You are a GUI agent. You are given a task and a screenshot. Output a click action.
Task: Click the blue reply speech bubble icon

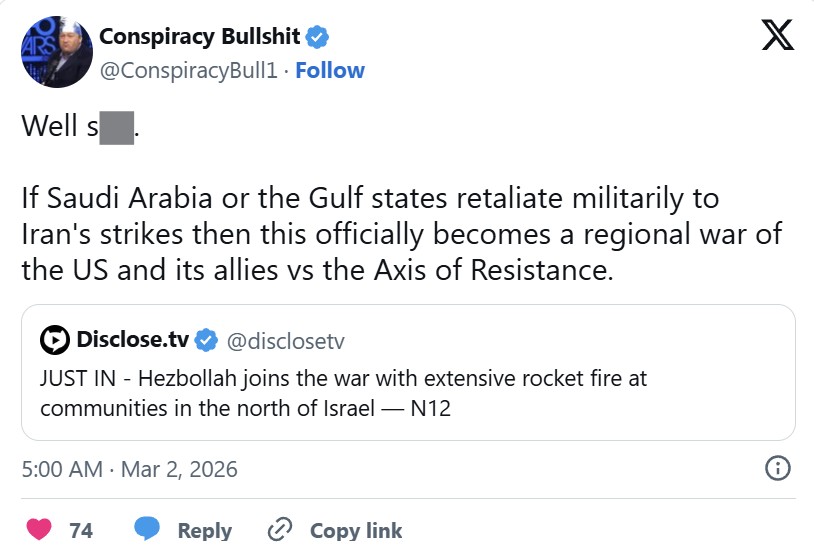[147, 529]
